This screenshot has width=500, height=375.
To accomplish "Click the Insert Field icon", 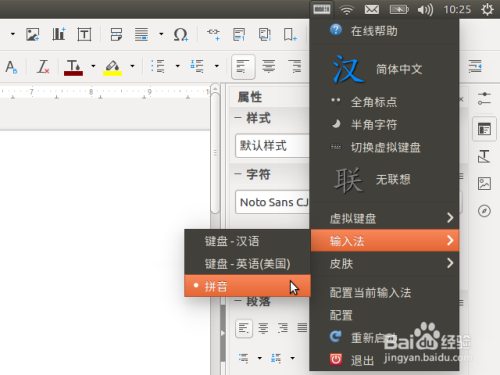I will coord(141,34).
